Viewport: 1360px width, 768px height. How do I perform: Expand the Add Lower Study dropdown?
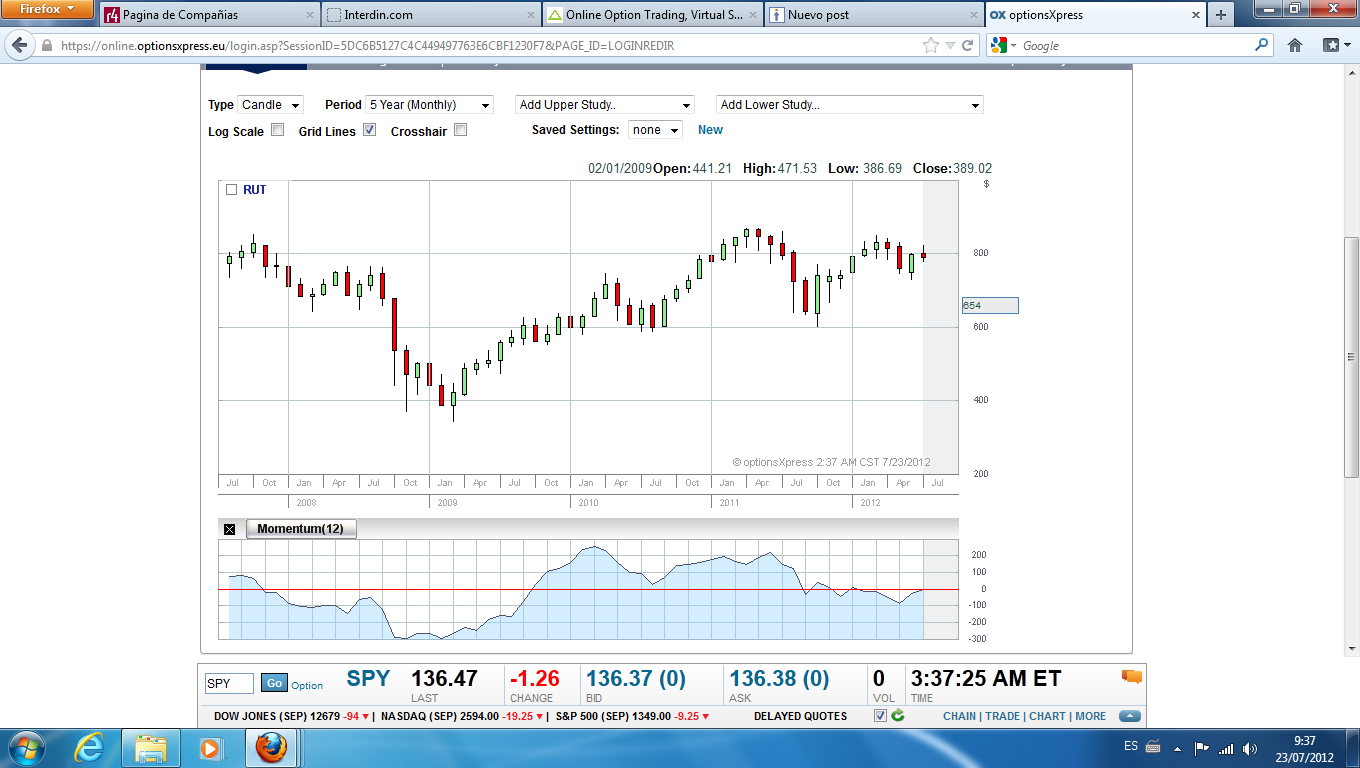click(x=850, y=105)
